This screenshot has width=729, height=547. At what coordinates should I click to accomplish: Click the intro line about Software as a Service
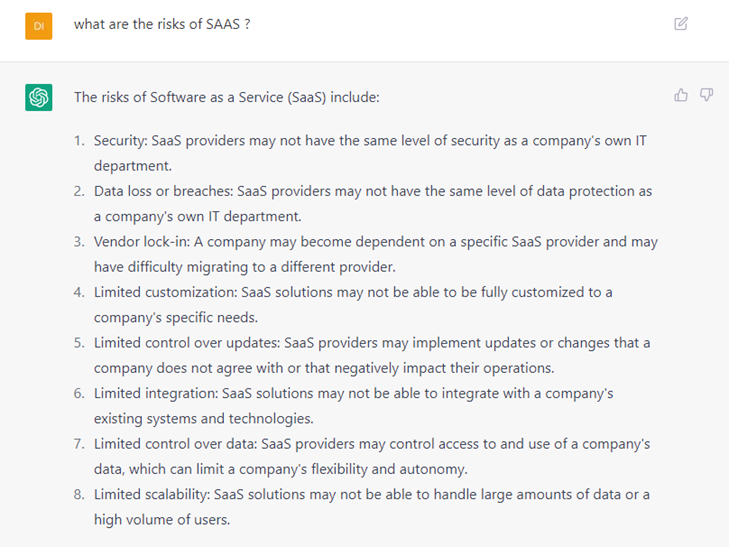tap(227, 98)
